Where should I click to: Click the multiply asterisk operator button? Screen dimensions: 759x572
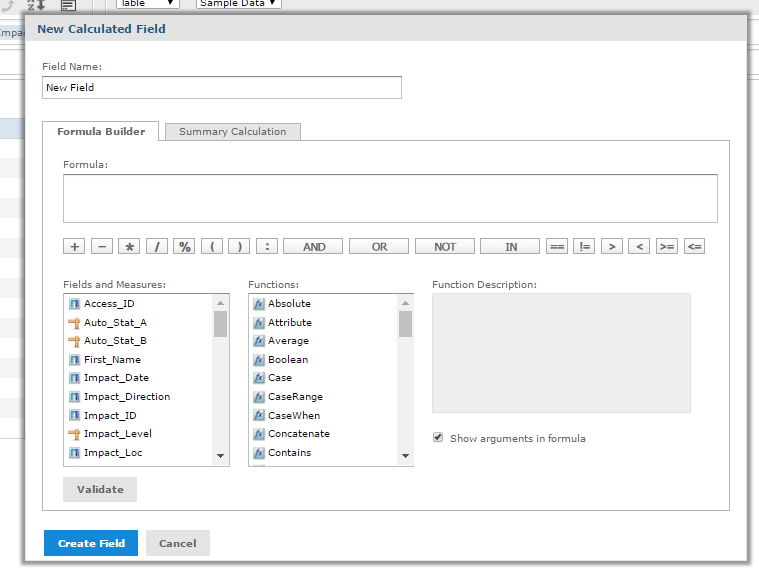(x=129, y=246)
